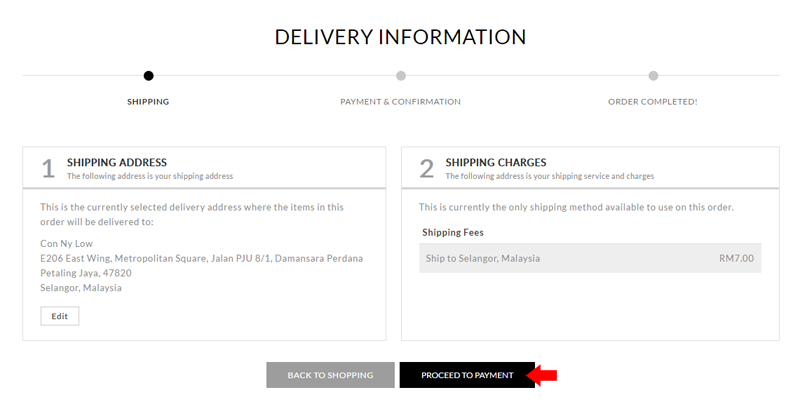Click the RM7.00 shipping fee amount
This screenshot has width=800, height=409.
click(x=736, y=258)
